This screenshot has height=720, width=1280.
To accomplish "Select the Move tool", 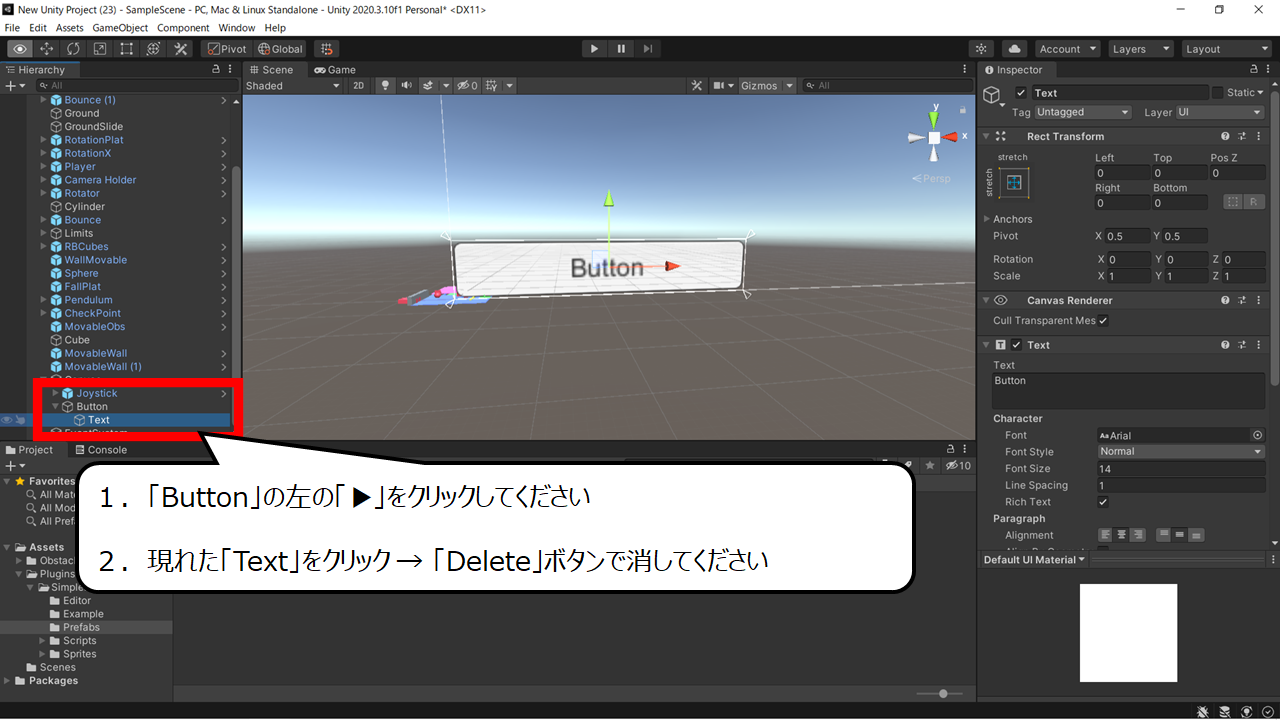I will [46, 49].
